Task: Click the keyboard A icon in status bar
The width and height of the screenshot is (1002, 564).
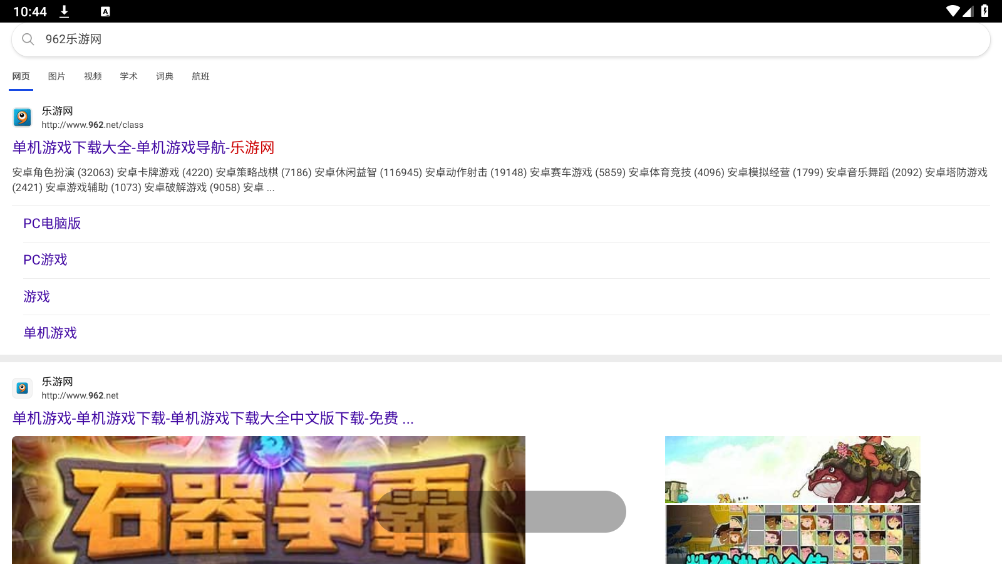Action: point(105,11)
